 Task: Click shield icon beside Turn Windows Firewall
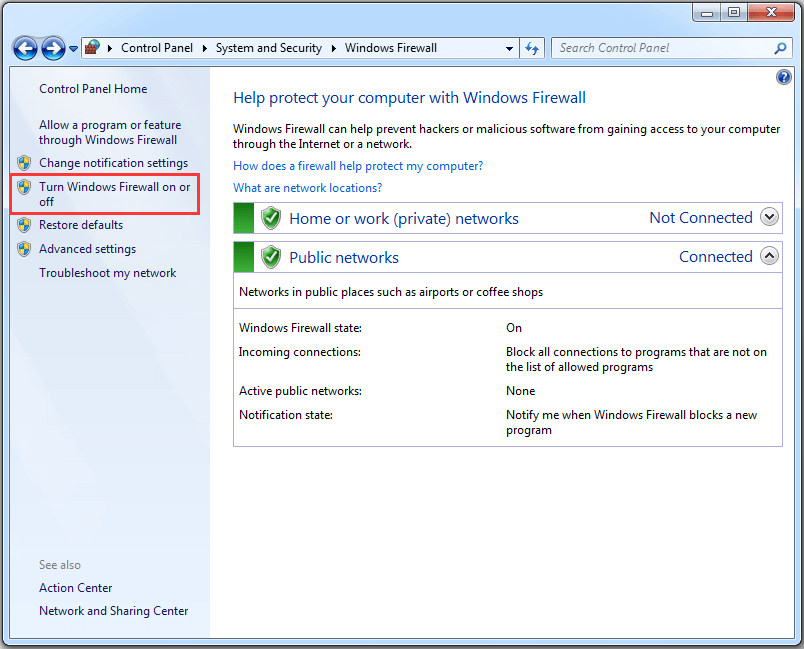24,187
